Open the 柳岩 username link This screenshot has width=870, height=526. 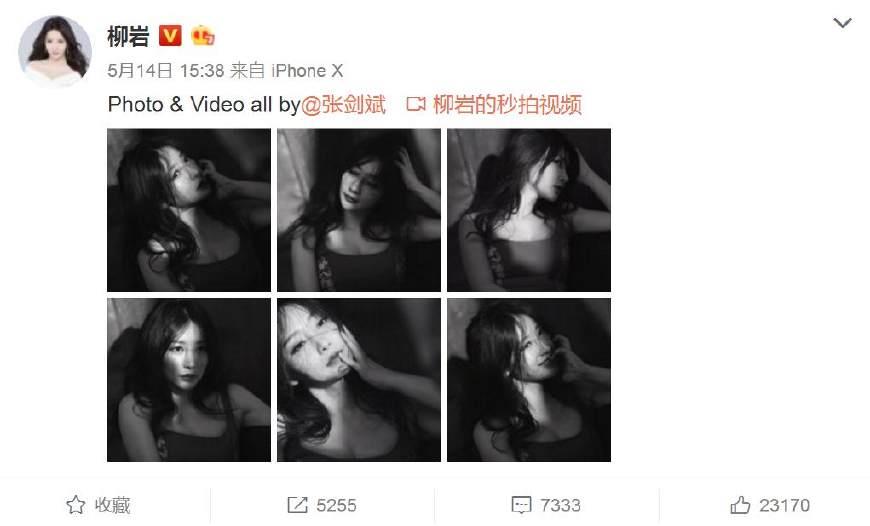point(128,36)
